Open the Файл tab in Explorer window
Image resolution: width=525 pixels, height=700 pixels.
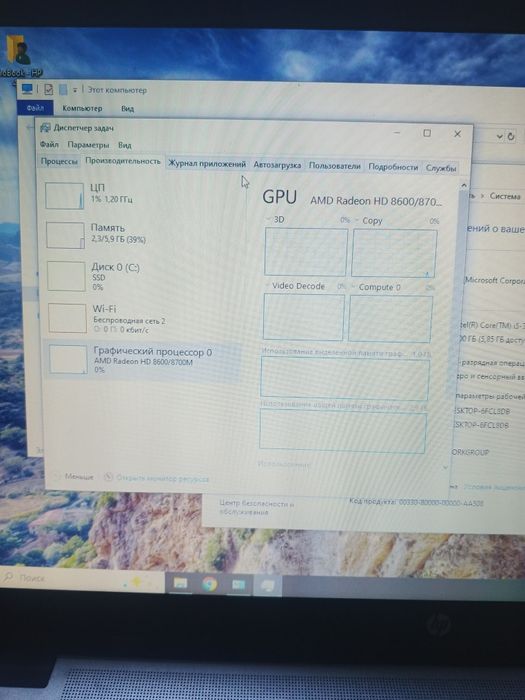tap(35, 108)
